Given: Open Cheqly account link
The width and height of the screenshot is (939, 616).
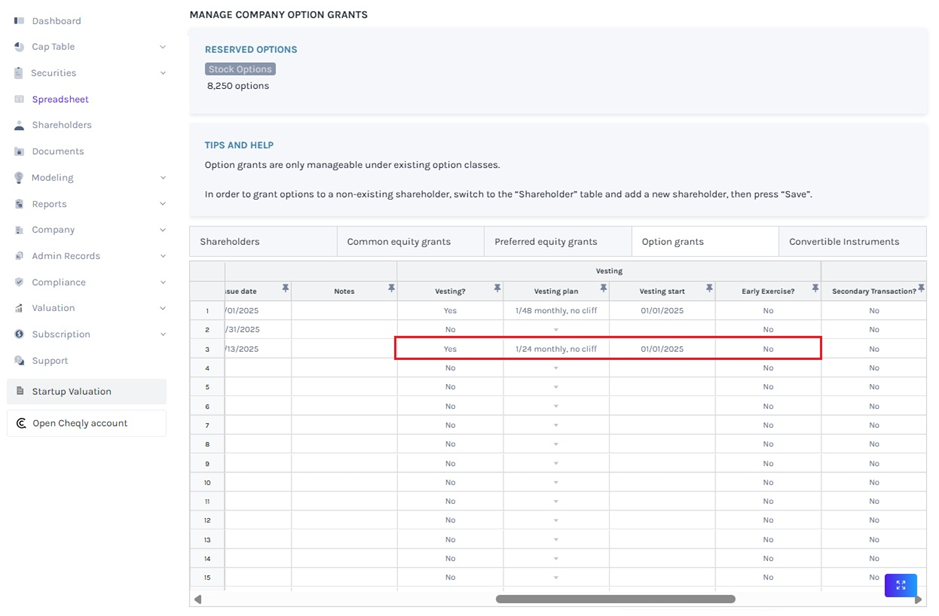Looking at the screenshot, I should [80, 423].
